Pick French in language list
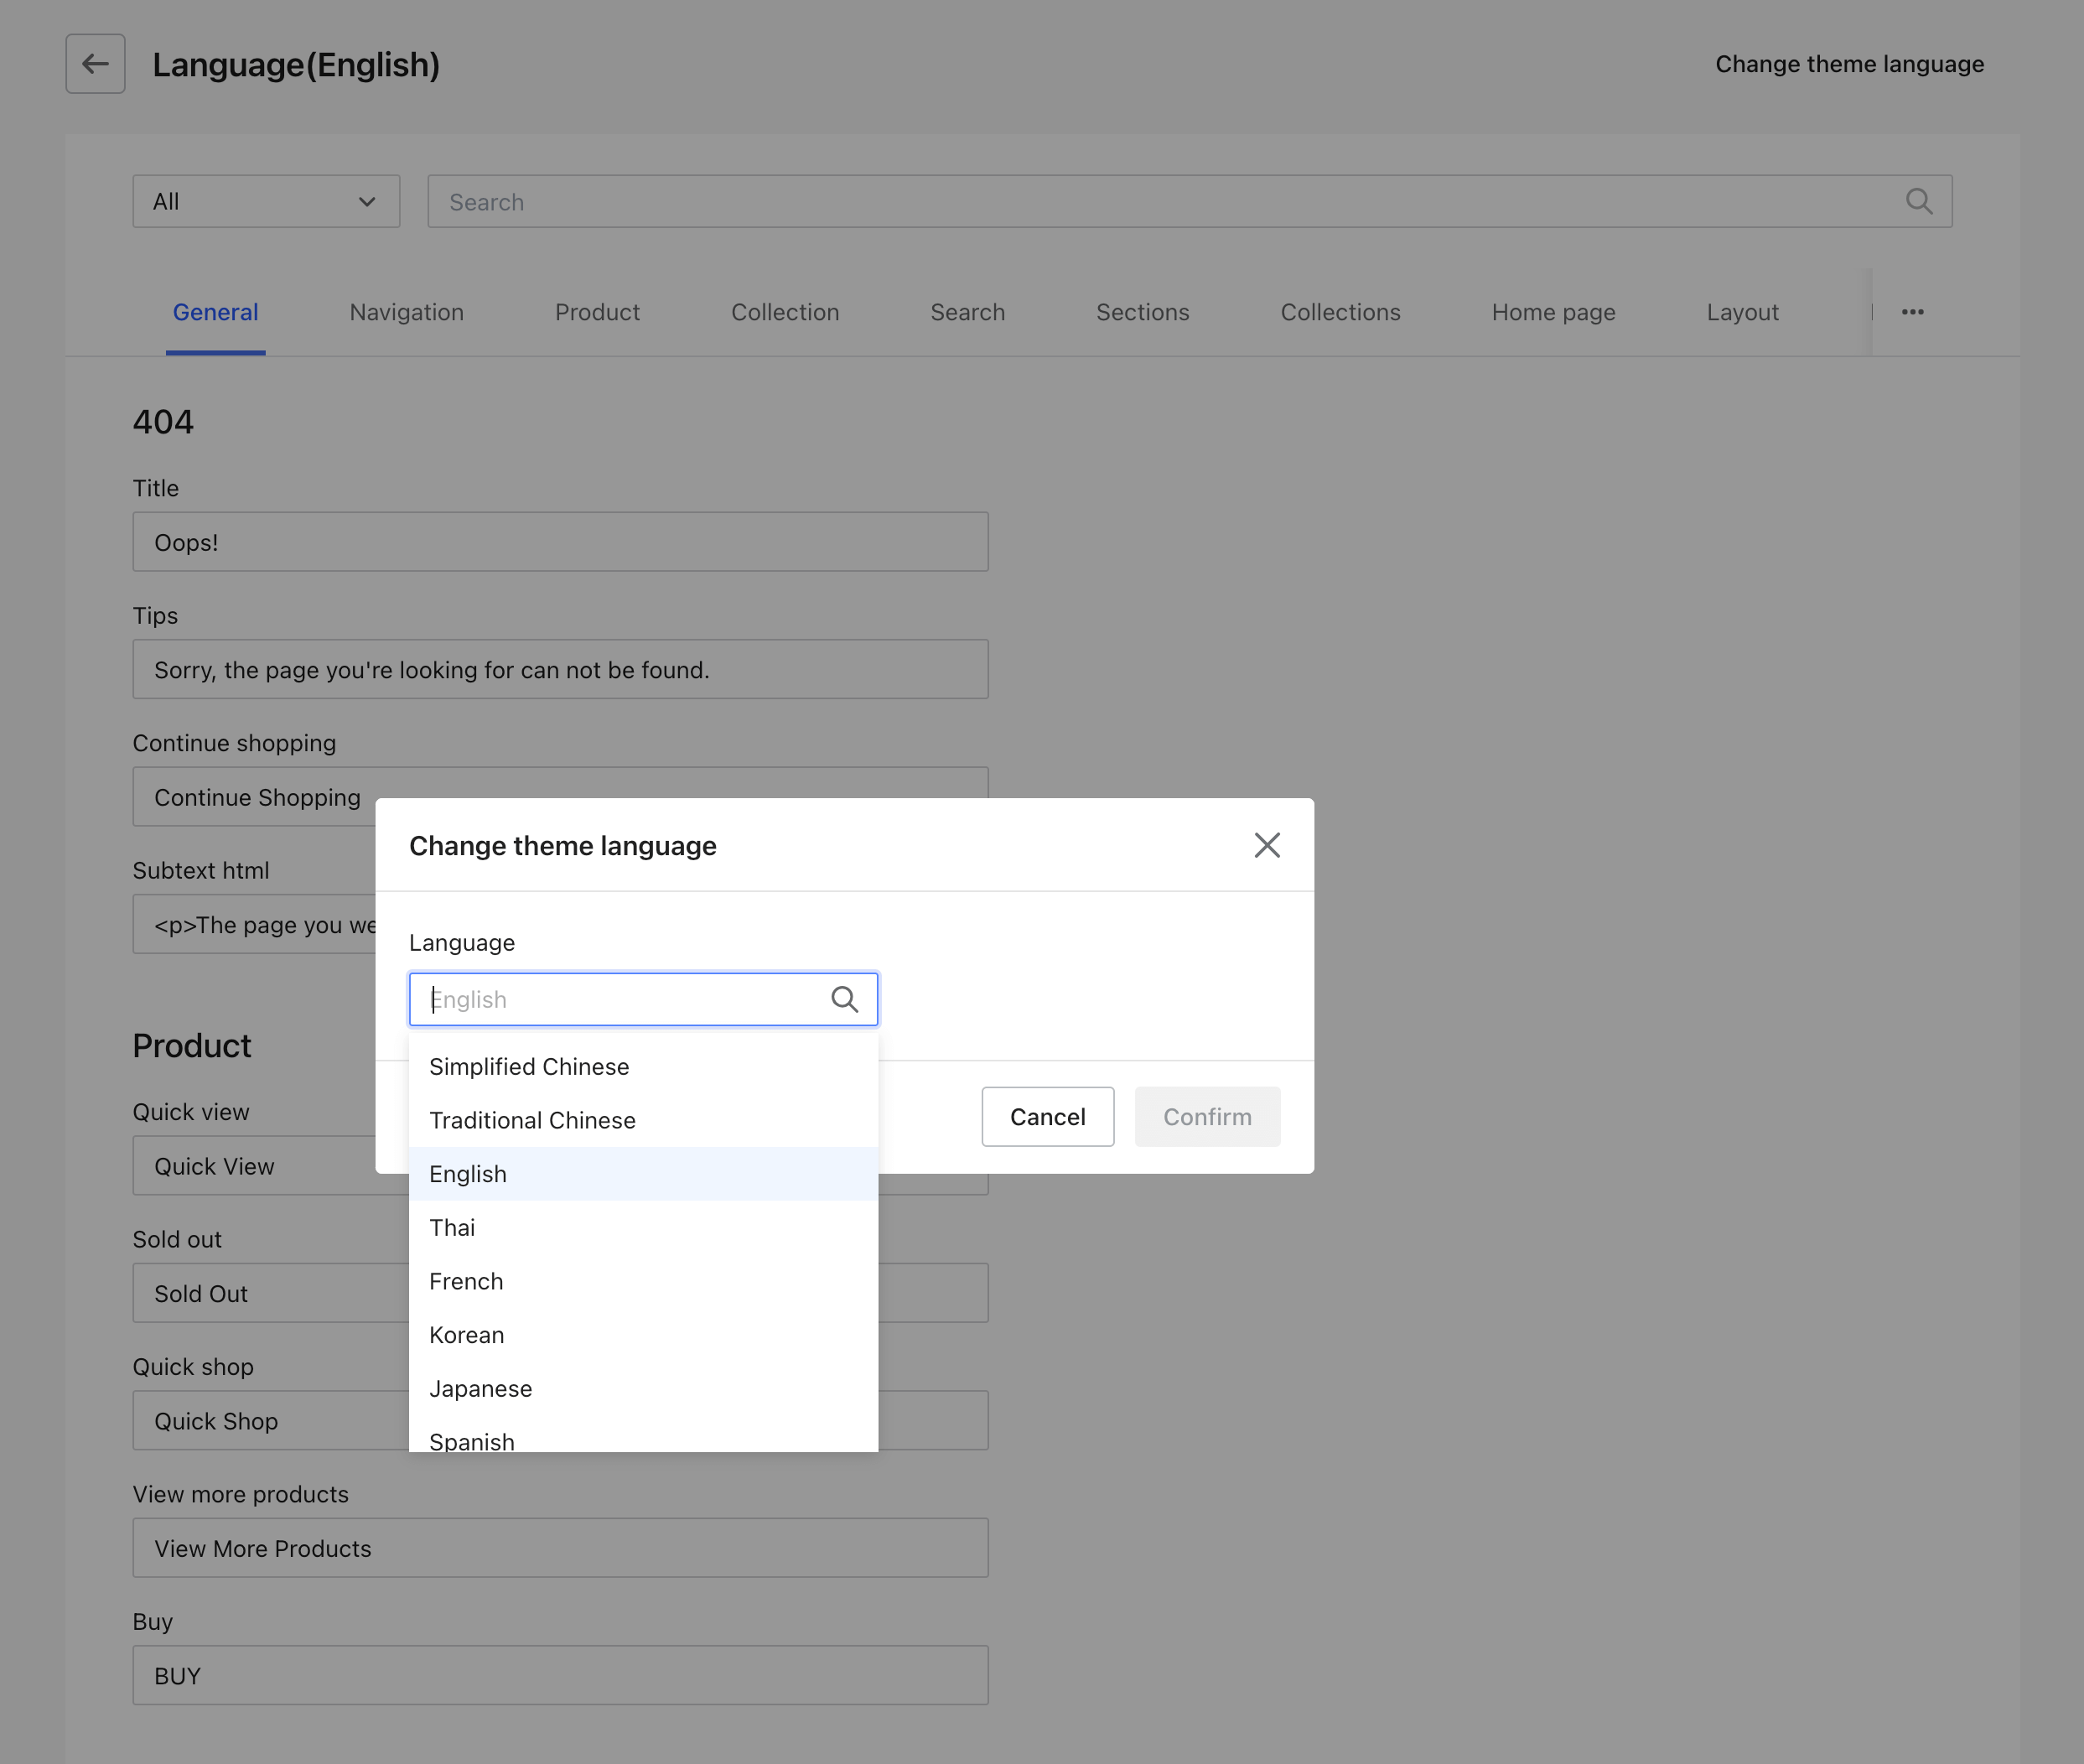This screenshot has height=1764, width=2084. (466, 1281)
